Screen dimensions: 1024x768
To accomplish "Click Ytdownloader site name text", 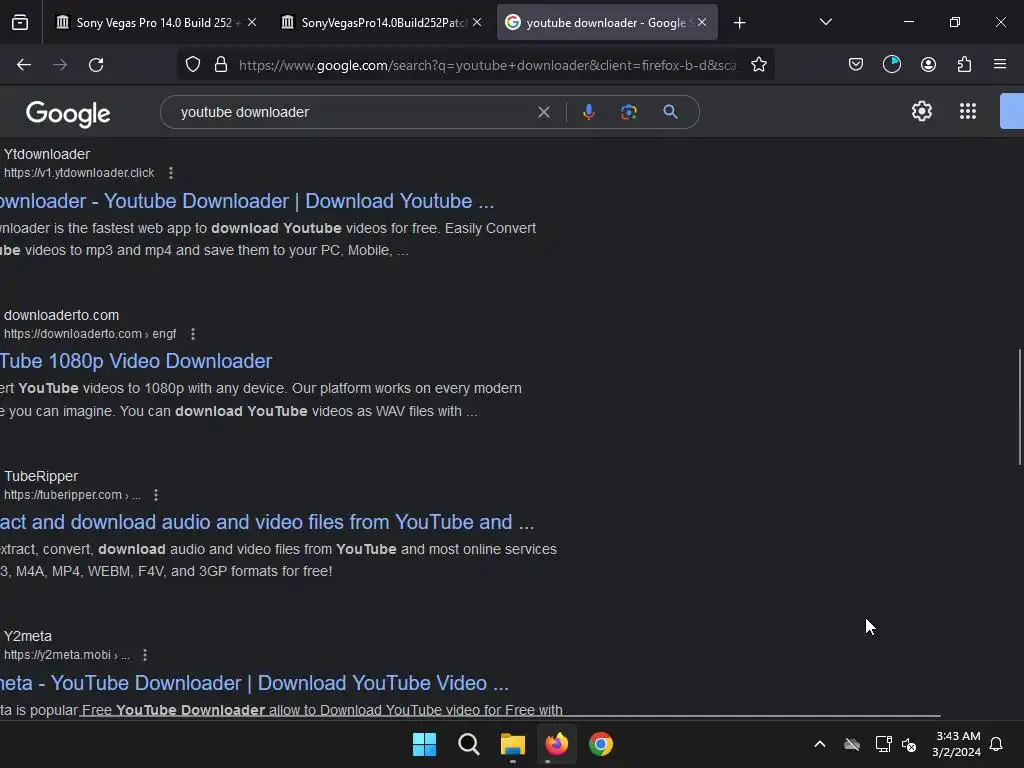I will click(x=47, y=155).
